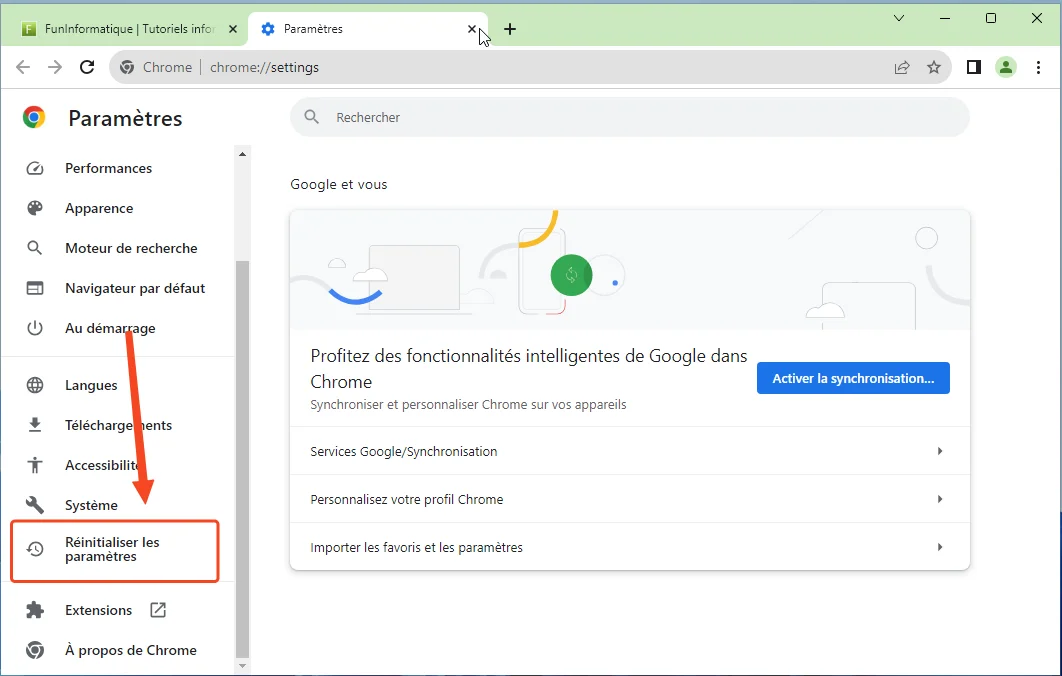This screenshot has height=676, width=1062.
Task: Click the Téléchargements download icon
Action: [x=35, y=425]
